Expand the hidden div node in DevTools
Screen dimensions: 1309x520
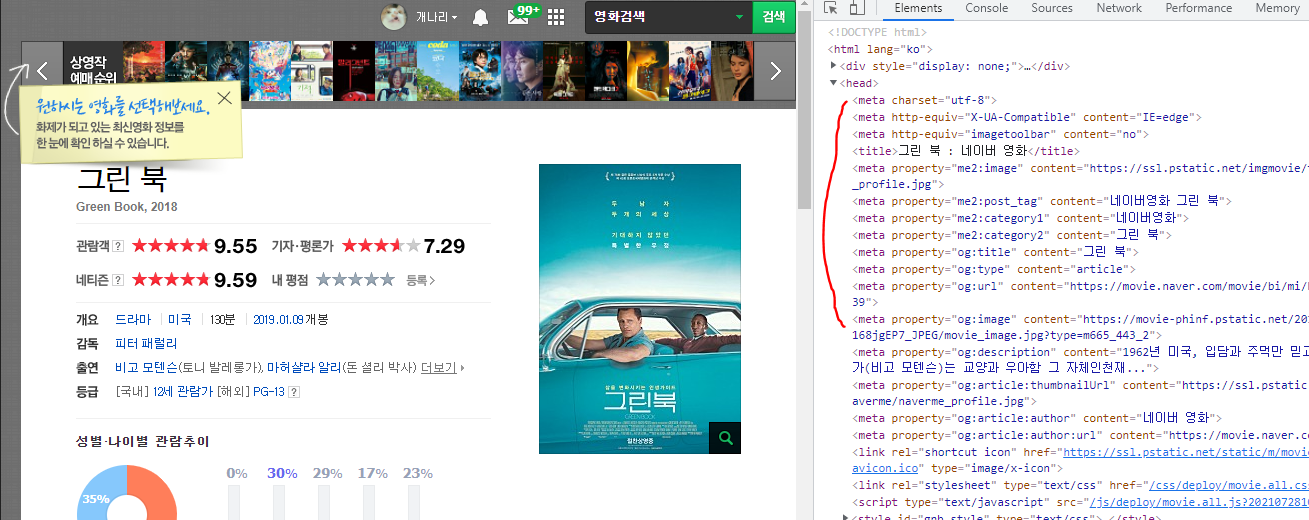(835, 66)
